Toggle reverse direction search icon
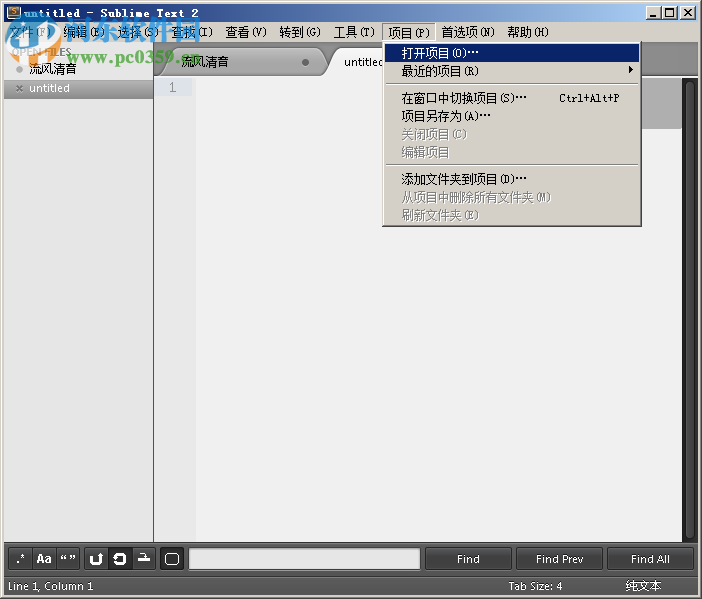 coord(96,559)
